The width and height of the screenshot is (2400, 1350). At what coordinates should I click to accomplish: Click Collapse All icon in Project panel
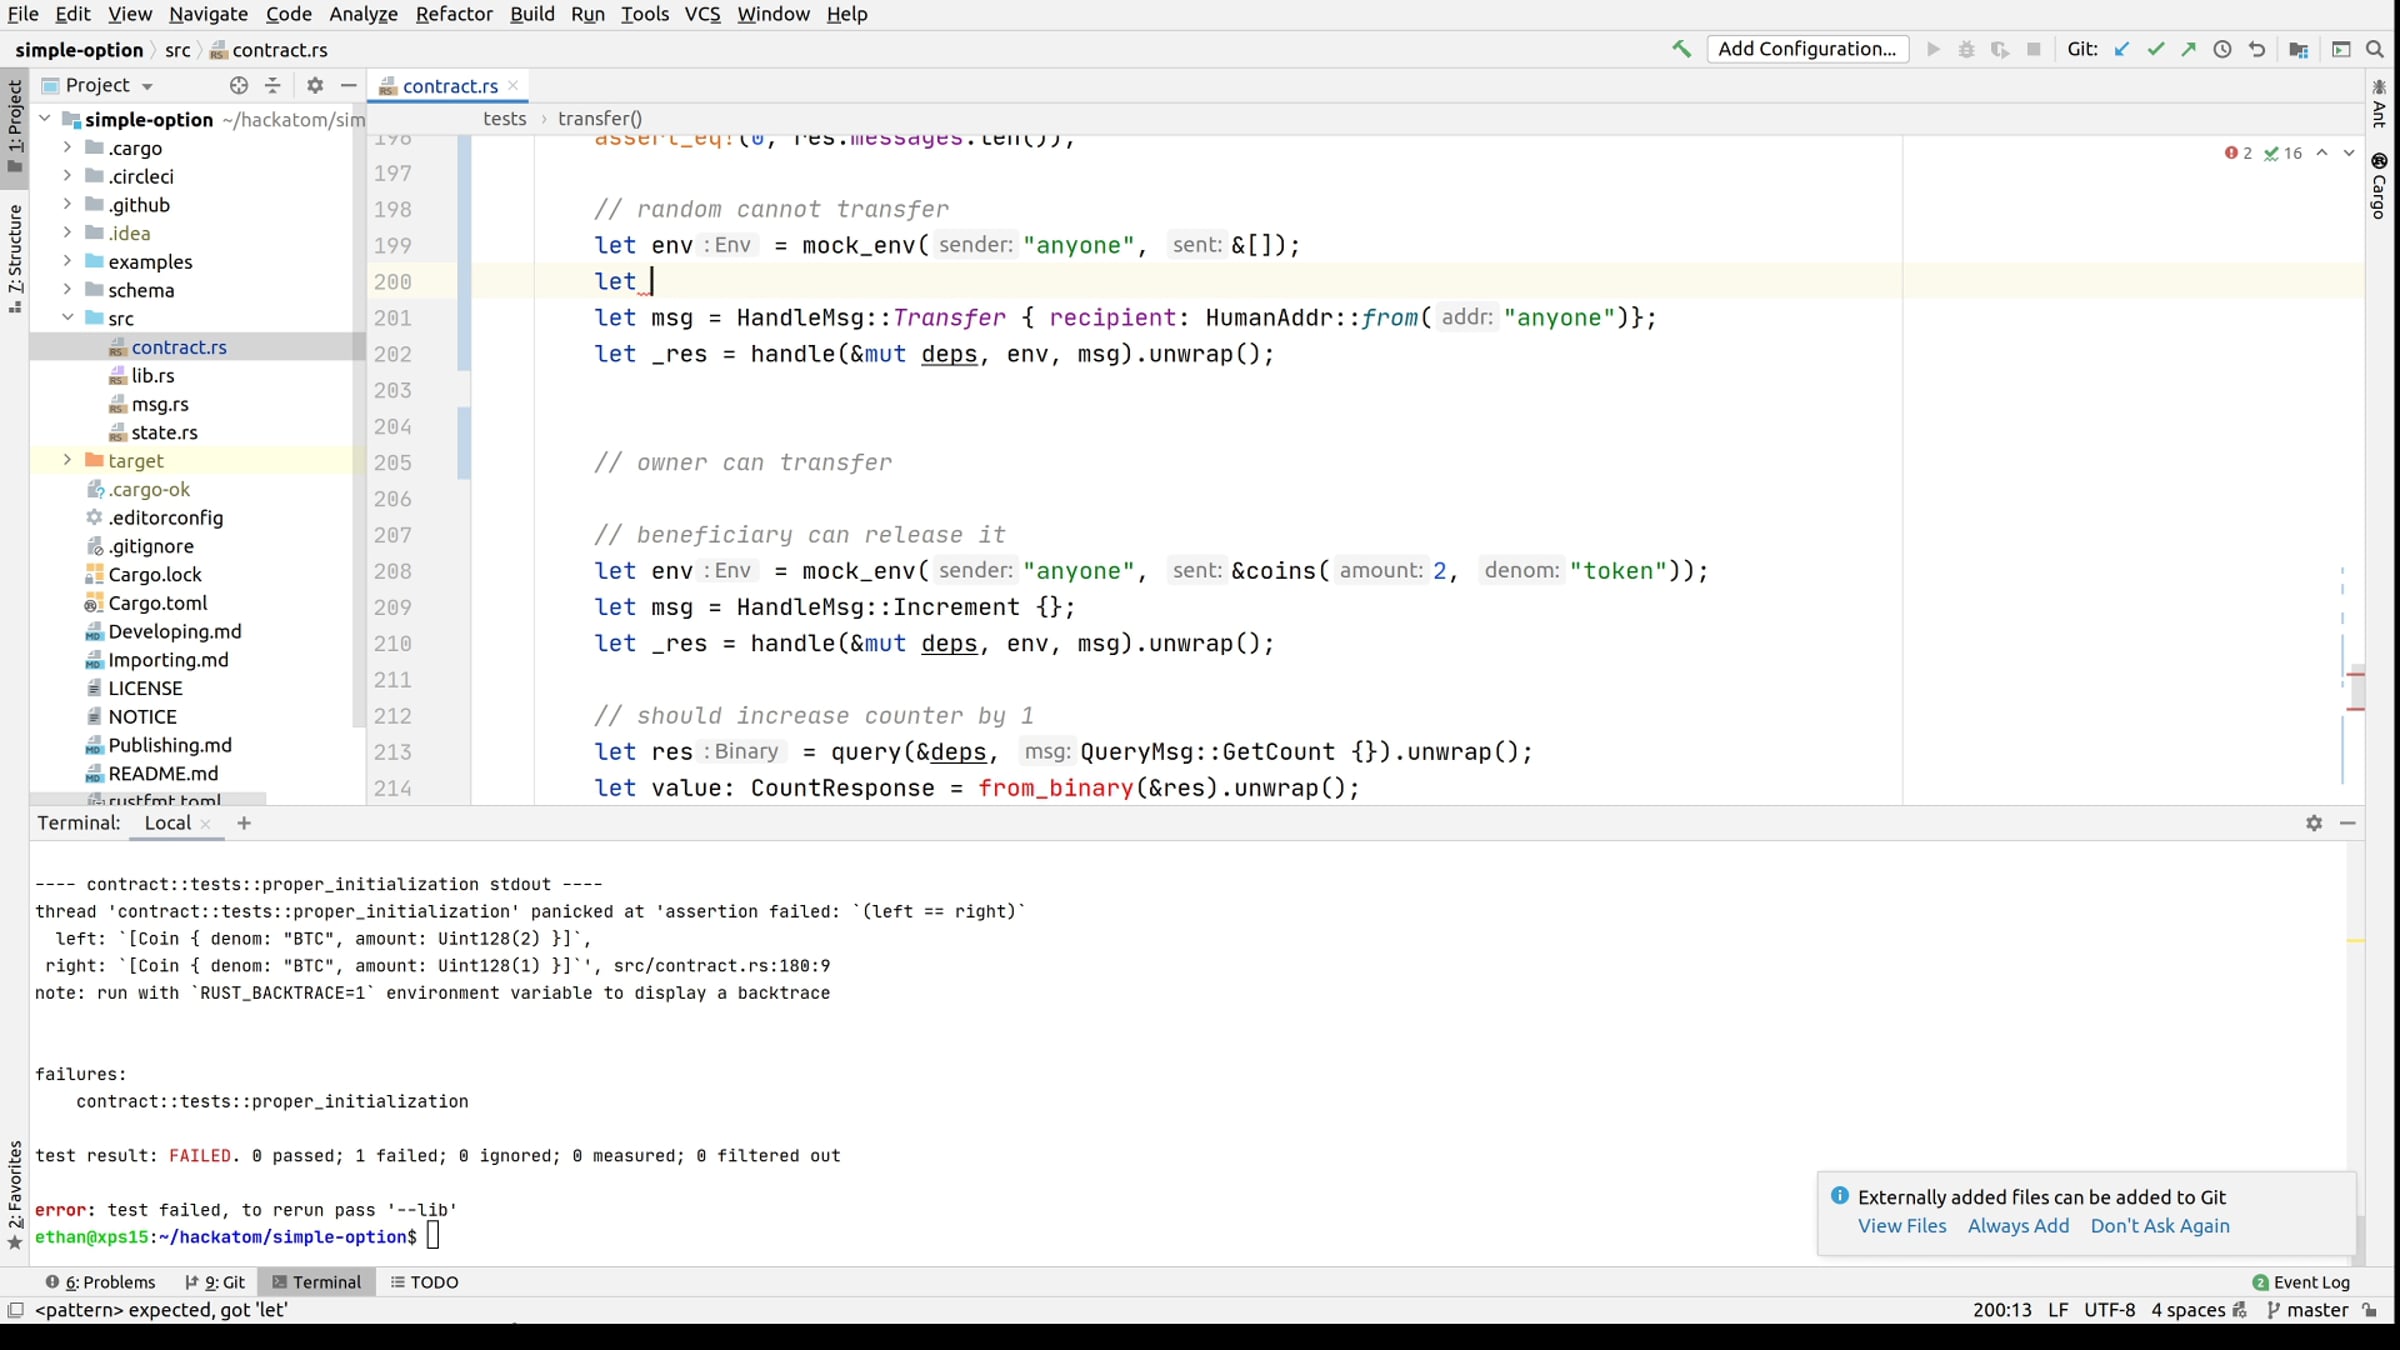tap(272, 85)
